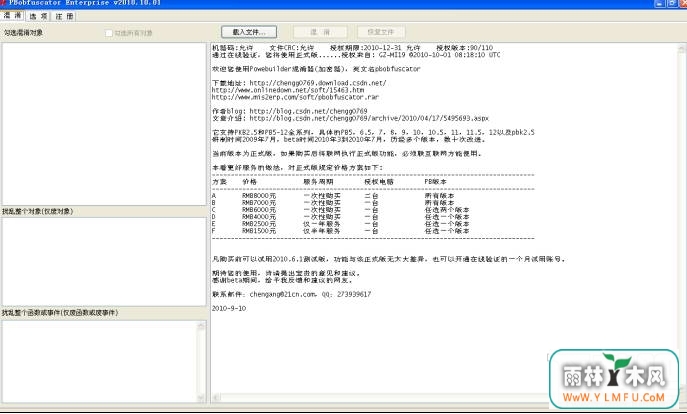Click the date "2010-9-10" at text end
The width and height of the screenshot is (687, 414).
coord(229,308)
